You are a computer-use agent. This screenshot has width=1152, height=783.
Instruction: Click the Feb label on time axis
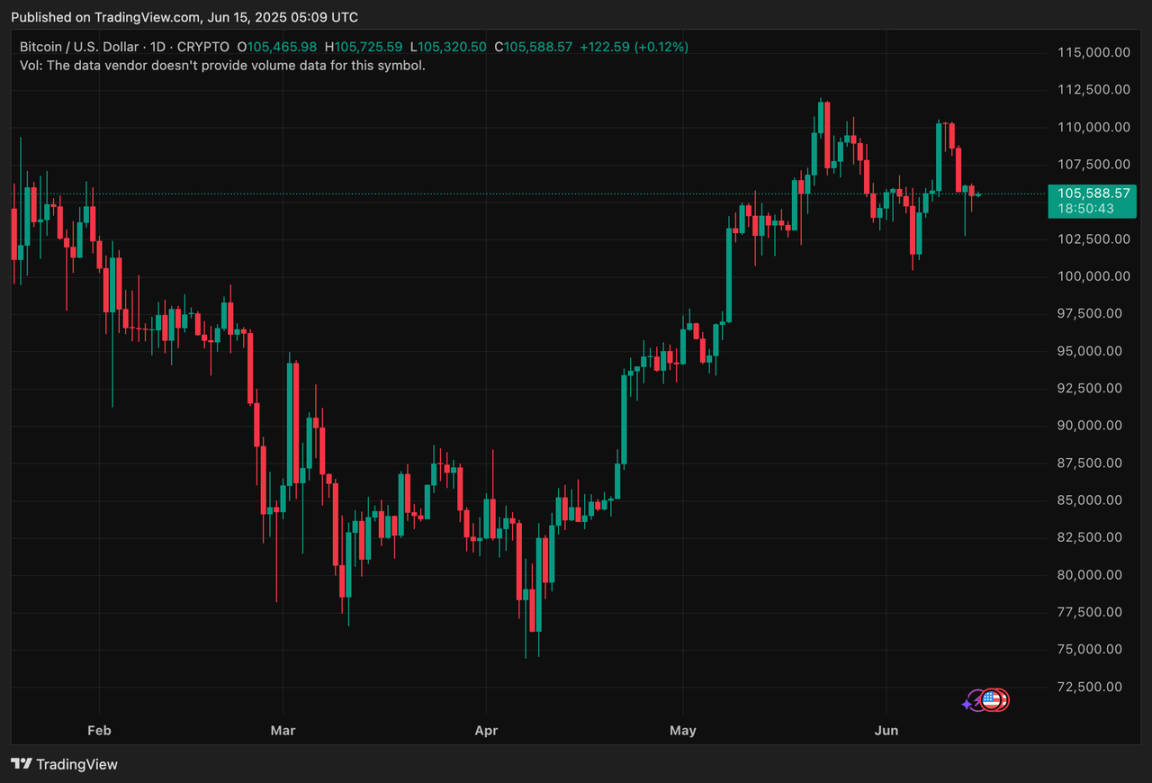tap(99, 731)
